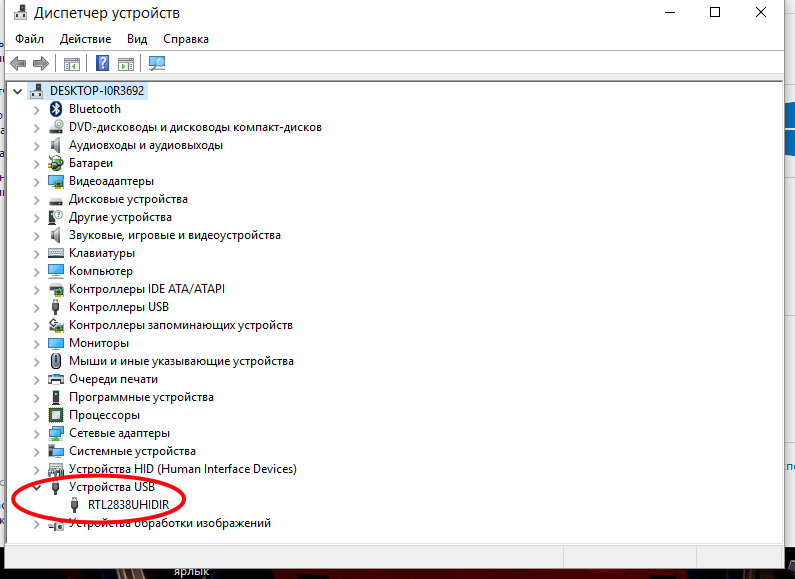795x579 pixels.
Task: Select Контроллеры запоминающих устройств label
Action: (180, 325)
